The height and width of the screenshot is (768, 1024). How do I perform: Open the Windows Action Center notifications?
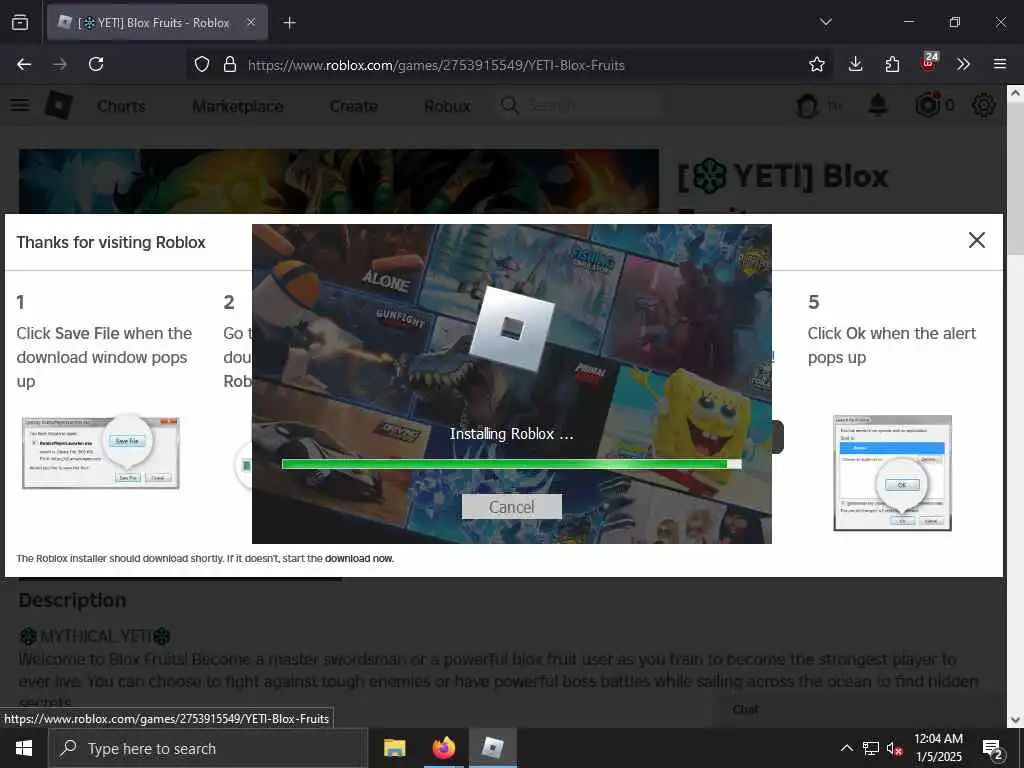point(993,749)
